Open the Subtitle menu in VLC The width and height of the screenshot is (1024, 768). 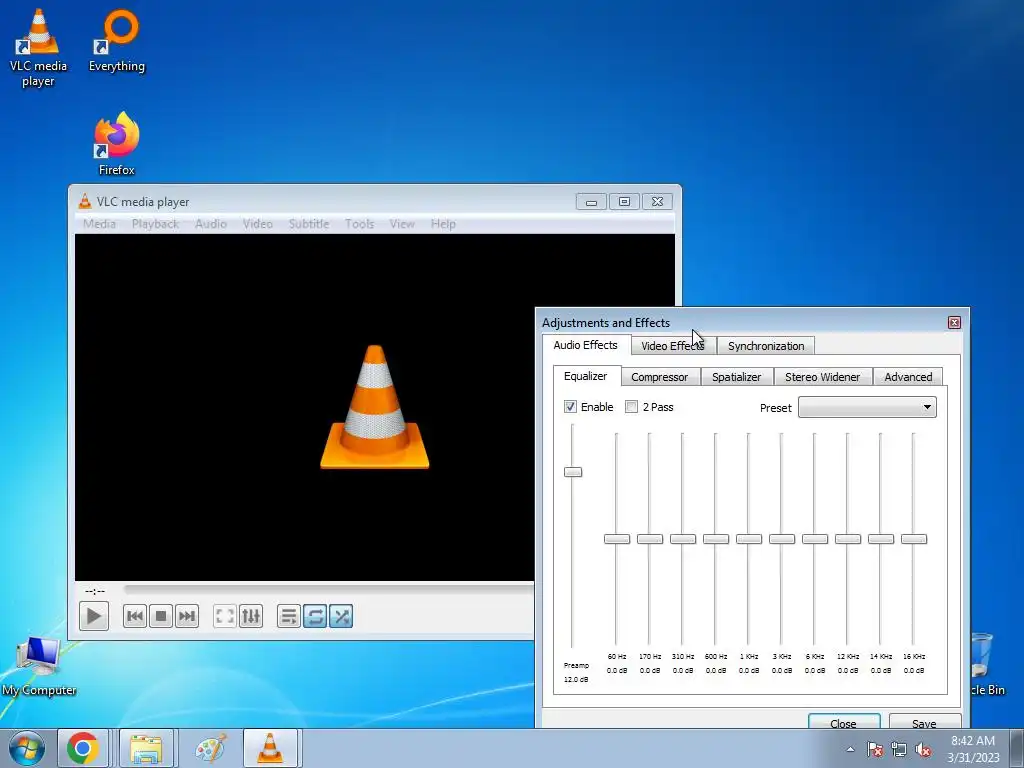coord(309,224)
